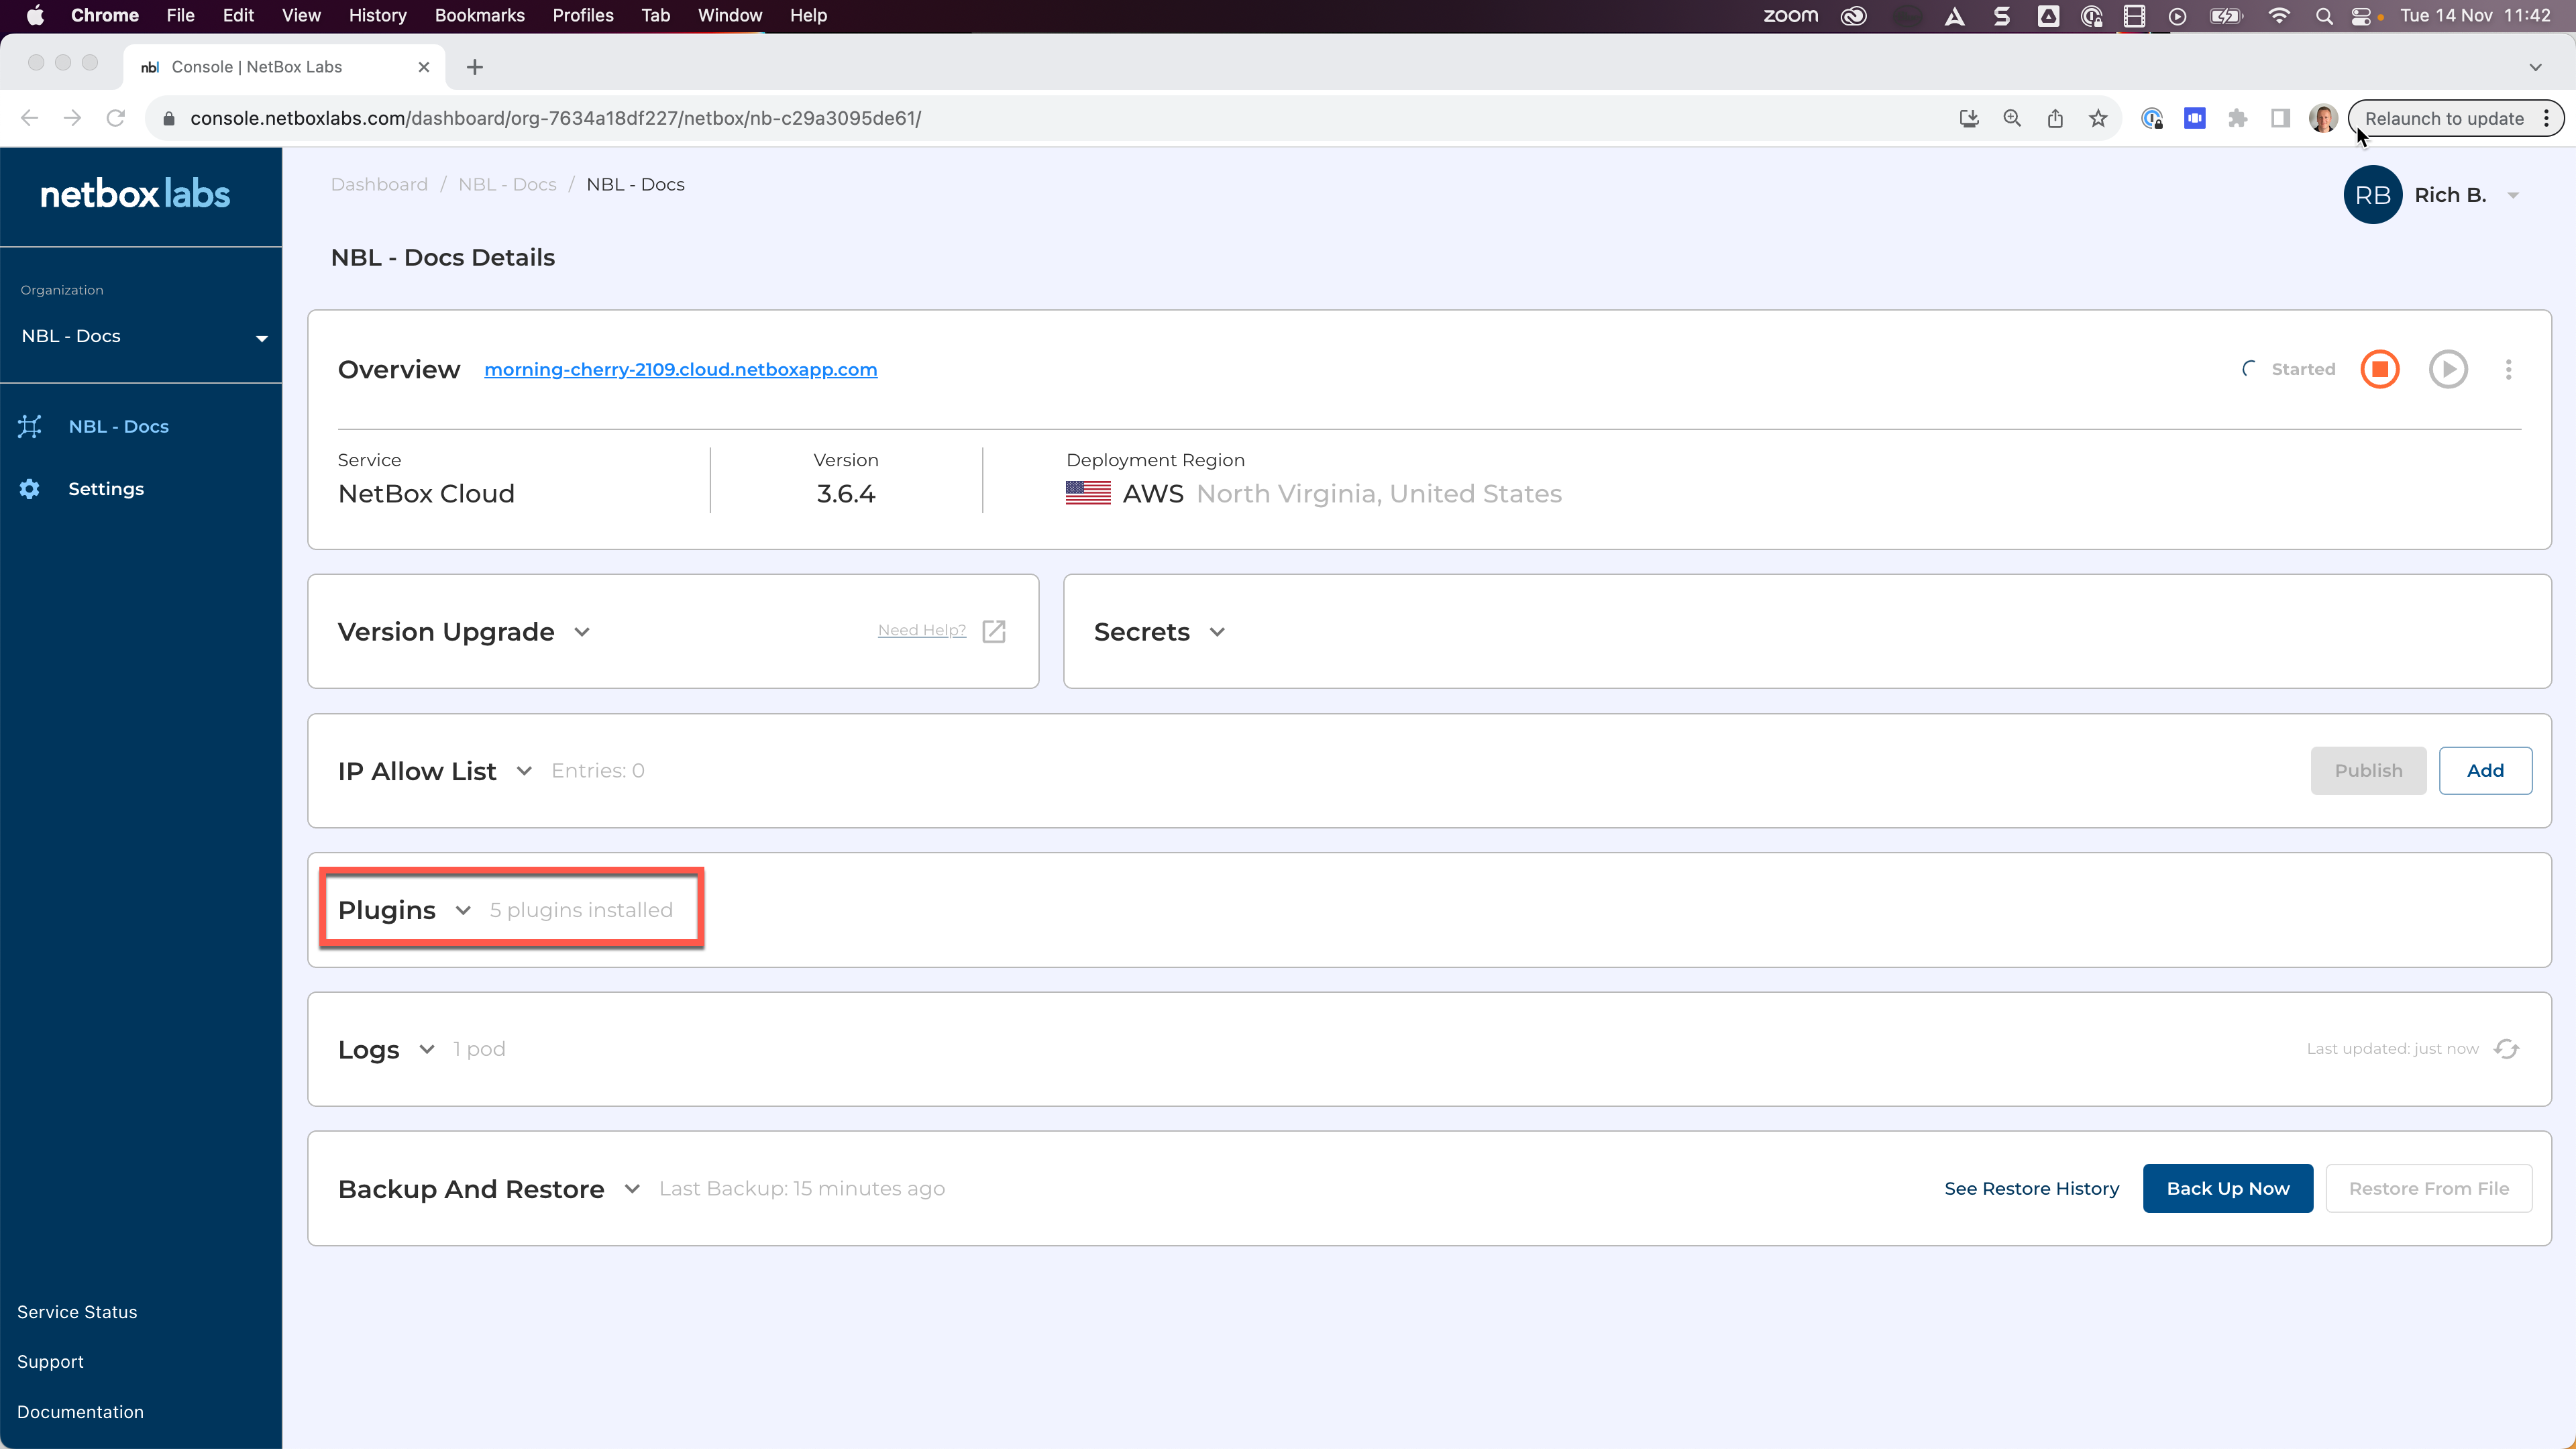
Task: Click the Publish button
Action: coord(2368,770)
